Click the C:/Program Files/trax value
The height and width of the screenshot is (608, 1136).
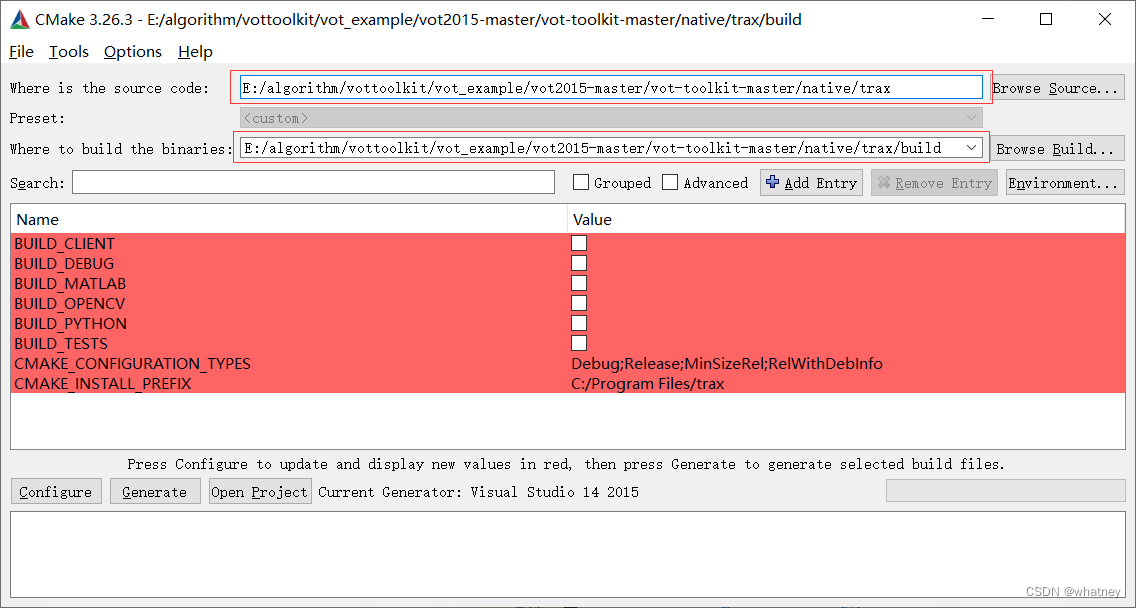pyautogui.click(x=648, y=383)
